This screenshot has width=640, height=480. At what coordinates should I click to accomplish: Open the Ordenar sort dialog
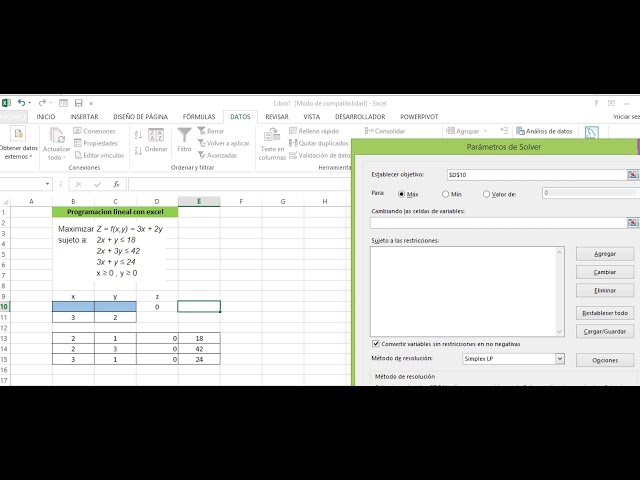point(156,141)
